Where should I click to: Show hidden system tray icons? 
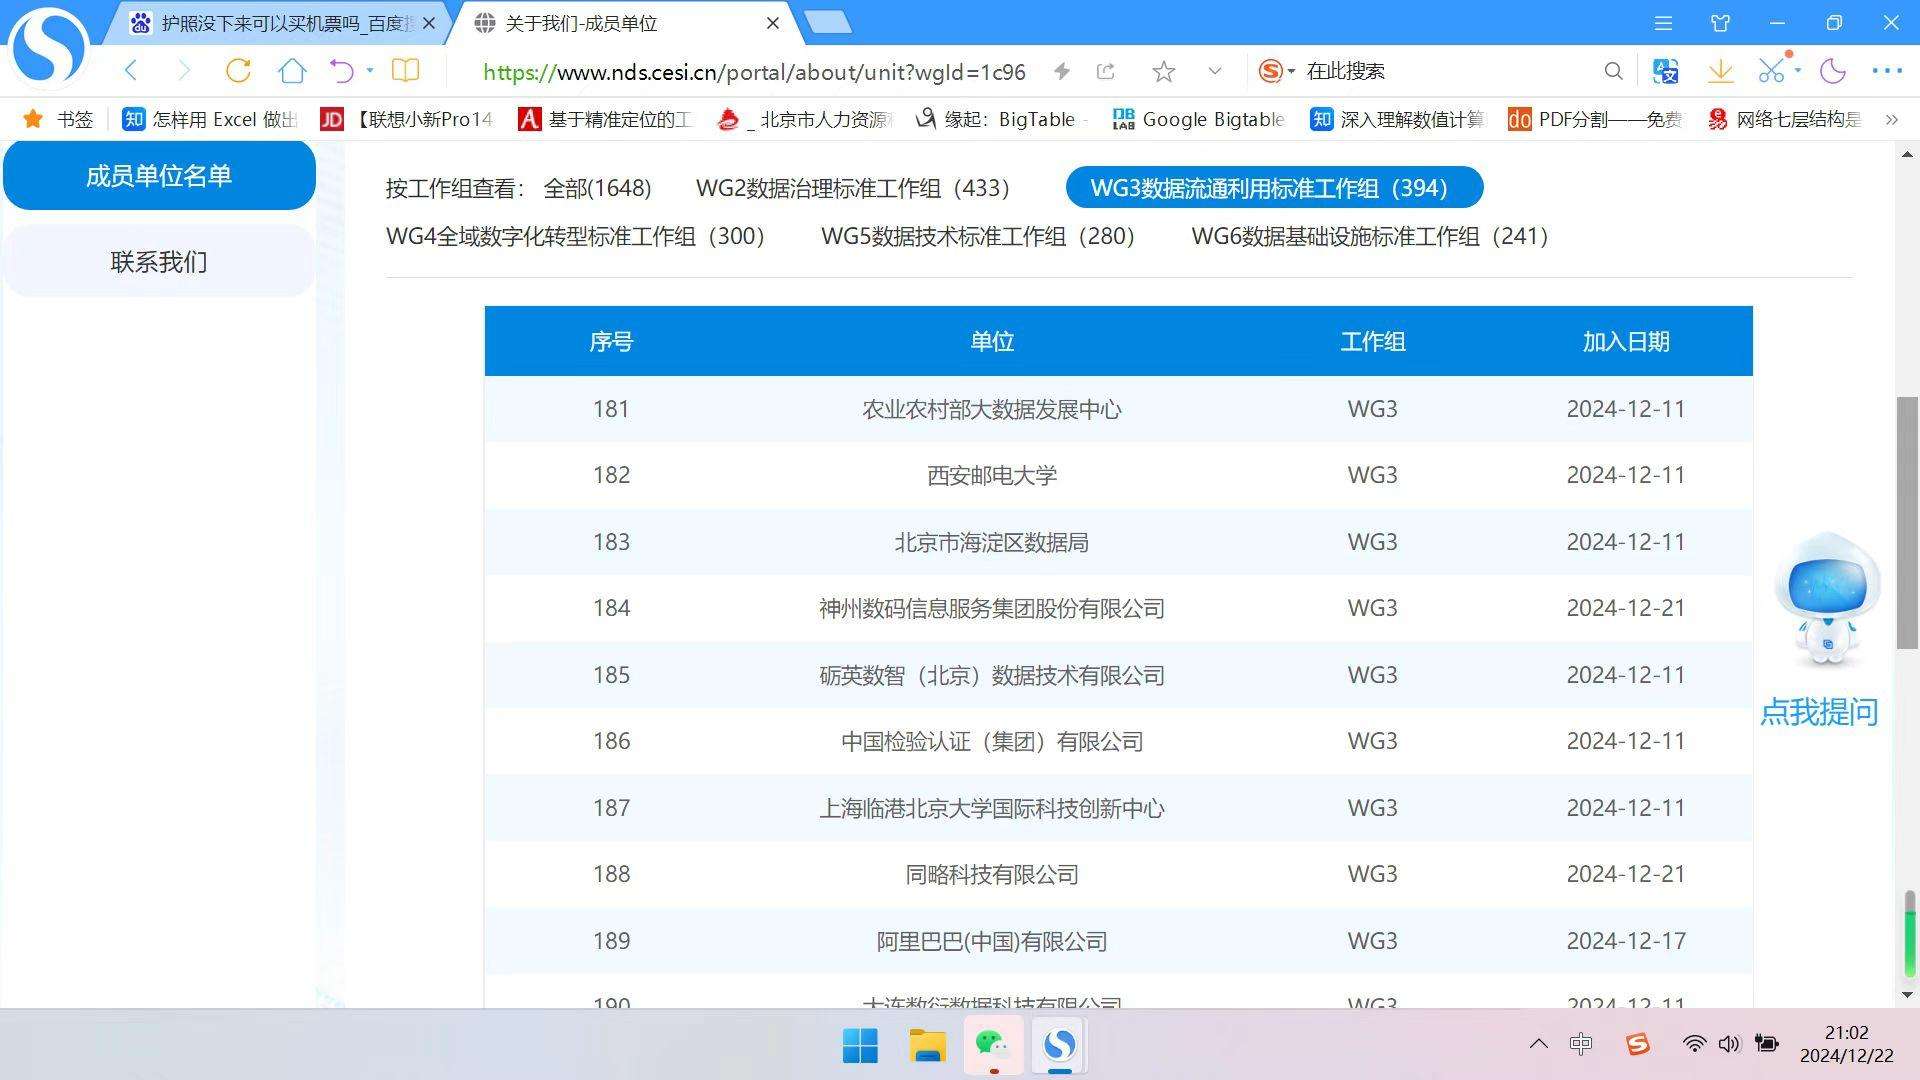pyautogui.click(x=1538, y=1044)
